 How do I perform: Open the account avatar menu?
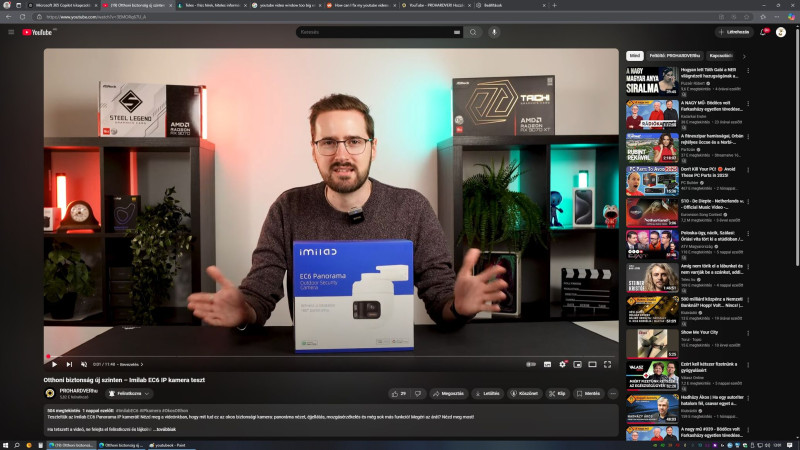(781, 32)
